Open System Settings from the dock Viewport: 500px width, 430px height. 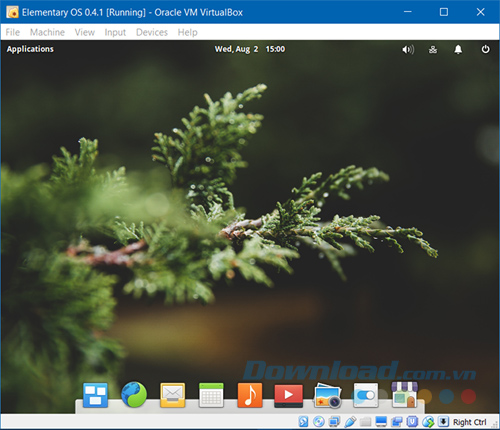[x=366, y=395]
